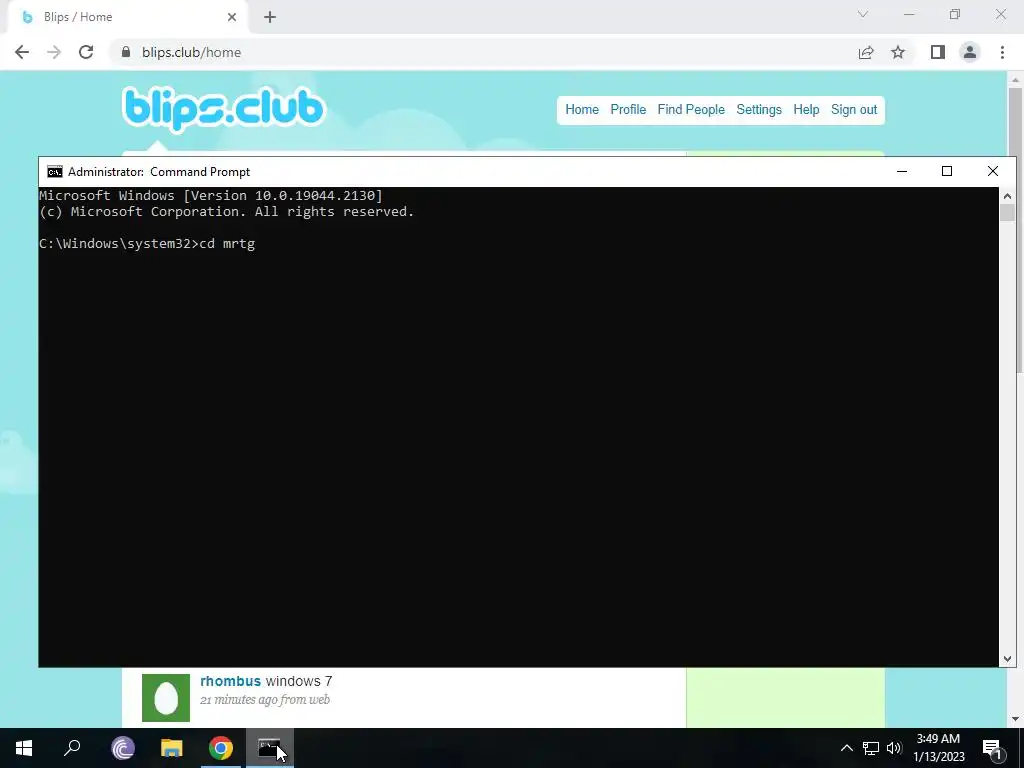The height and width of the screenshot is (768, 1024).
Task: Switch to Chrome from taskbar
Action: point(221,748)
